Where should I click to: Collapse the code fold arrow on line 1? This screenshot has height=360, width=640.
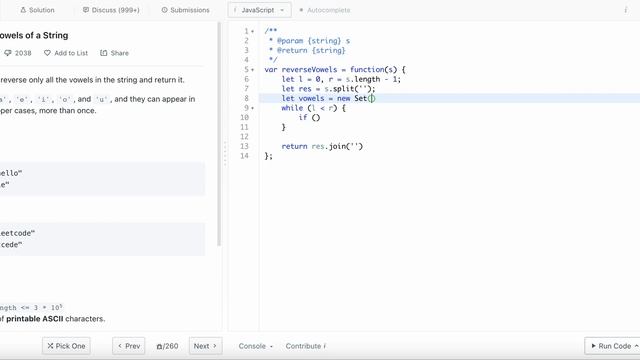pos(253,31)
